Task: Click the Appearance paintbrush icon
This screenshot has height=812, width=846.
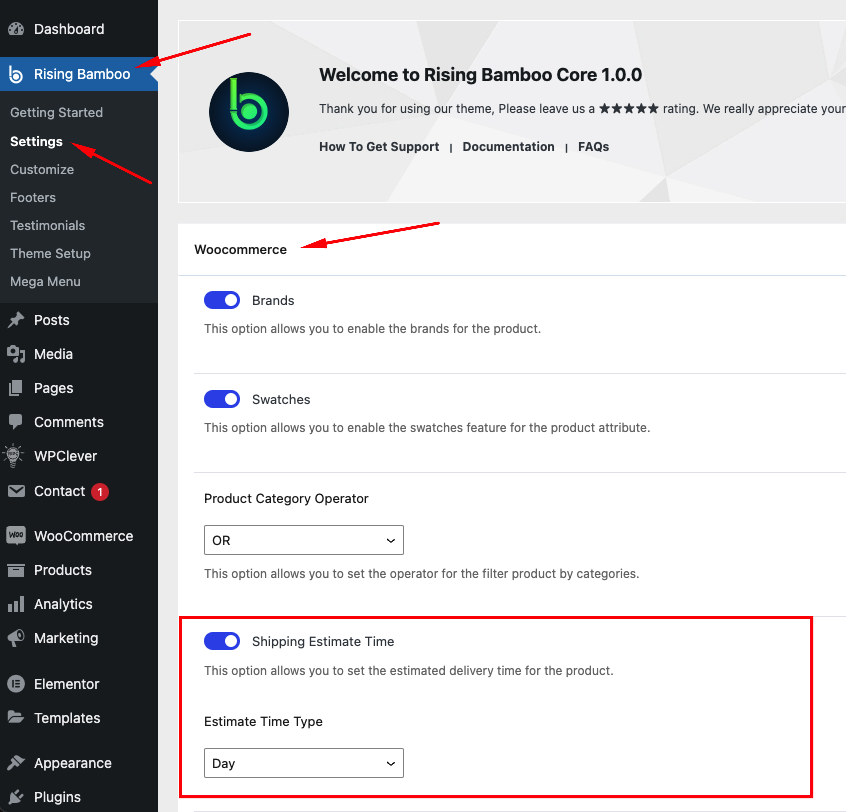Action: tap(16, 763)
